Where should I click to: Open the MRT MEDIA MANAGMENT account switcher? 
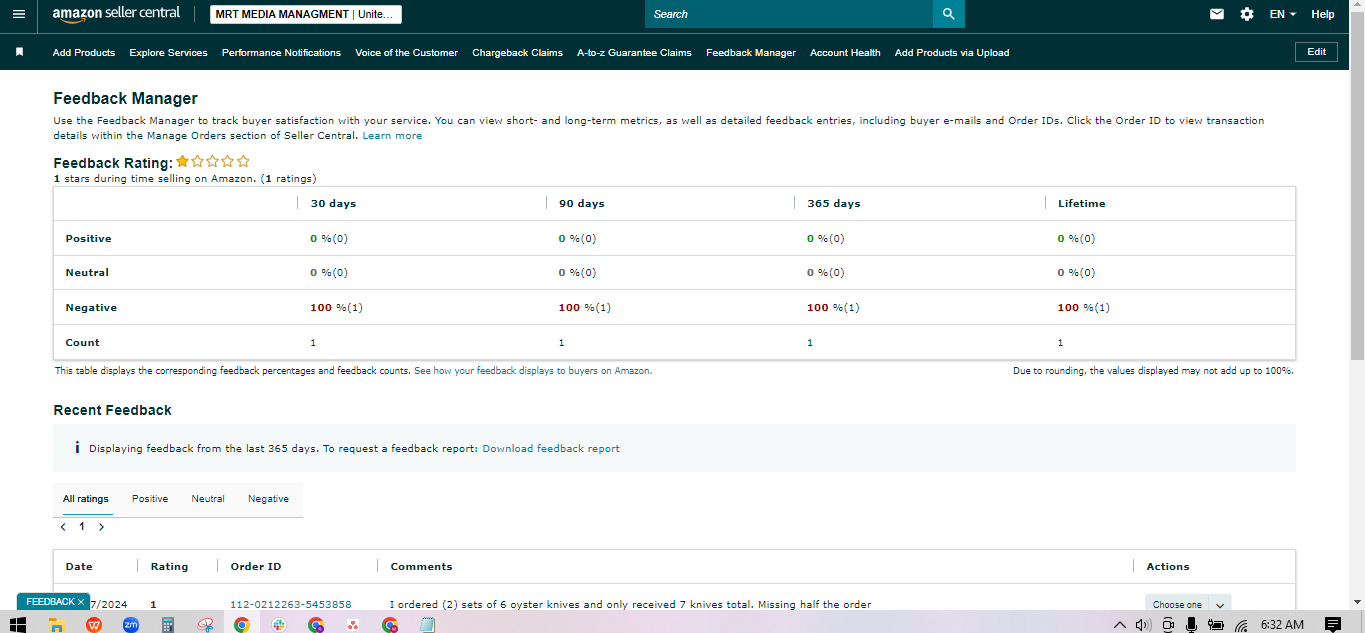[x=306, y=14]
